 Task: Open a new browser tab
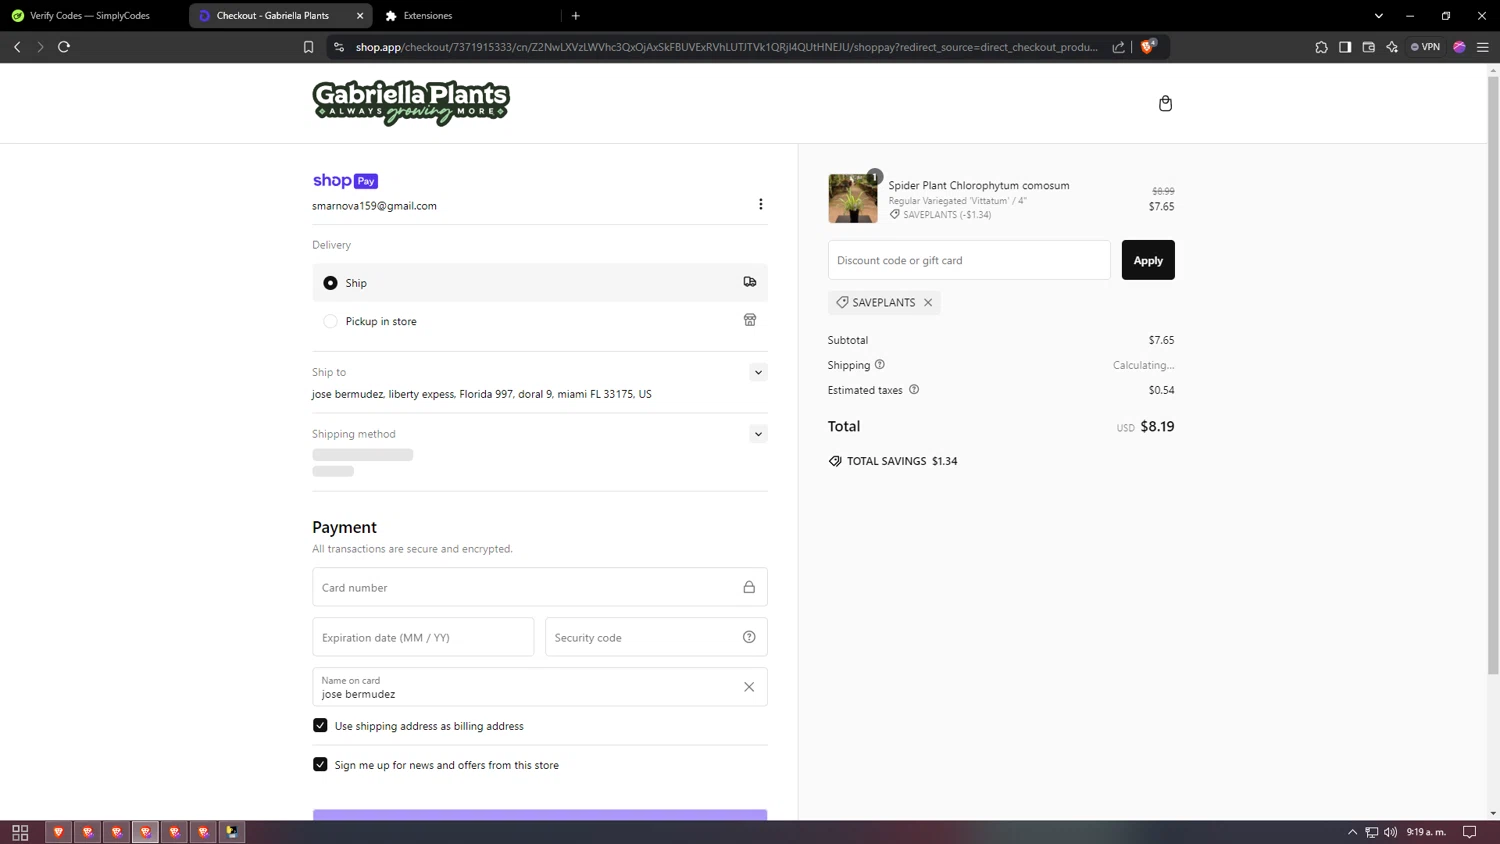[x=576, y=16]
